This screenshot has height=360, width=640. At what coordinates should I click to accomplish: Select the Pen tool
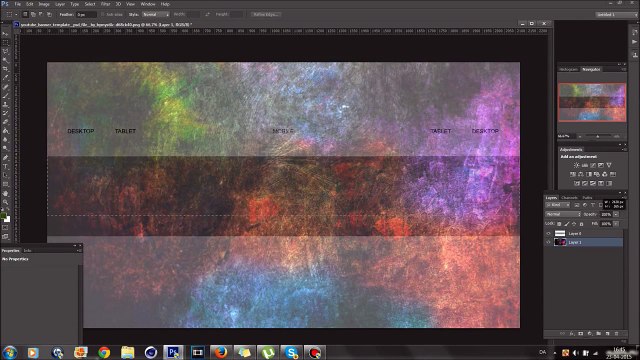pyautogui.click(x=5, y=157)
